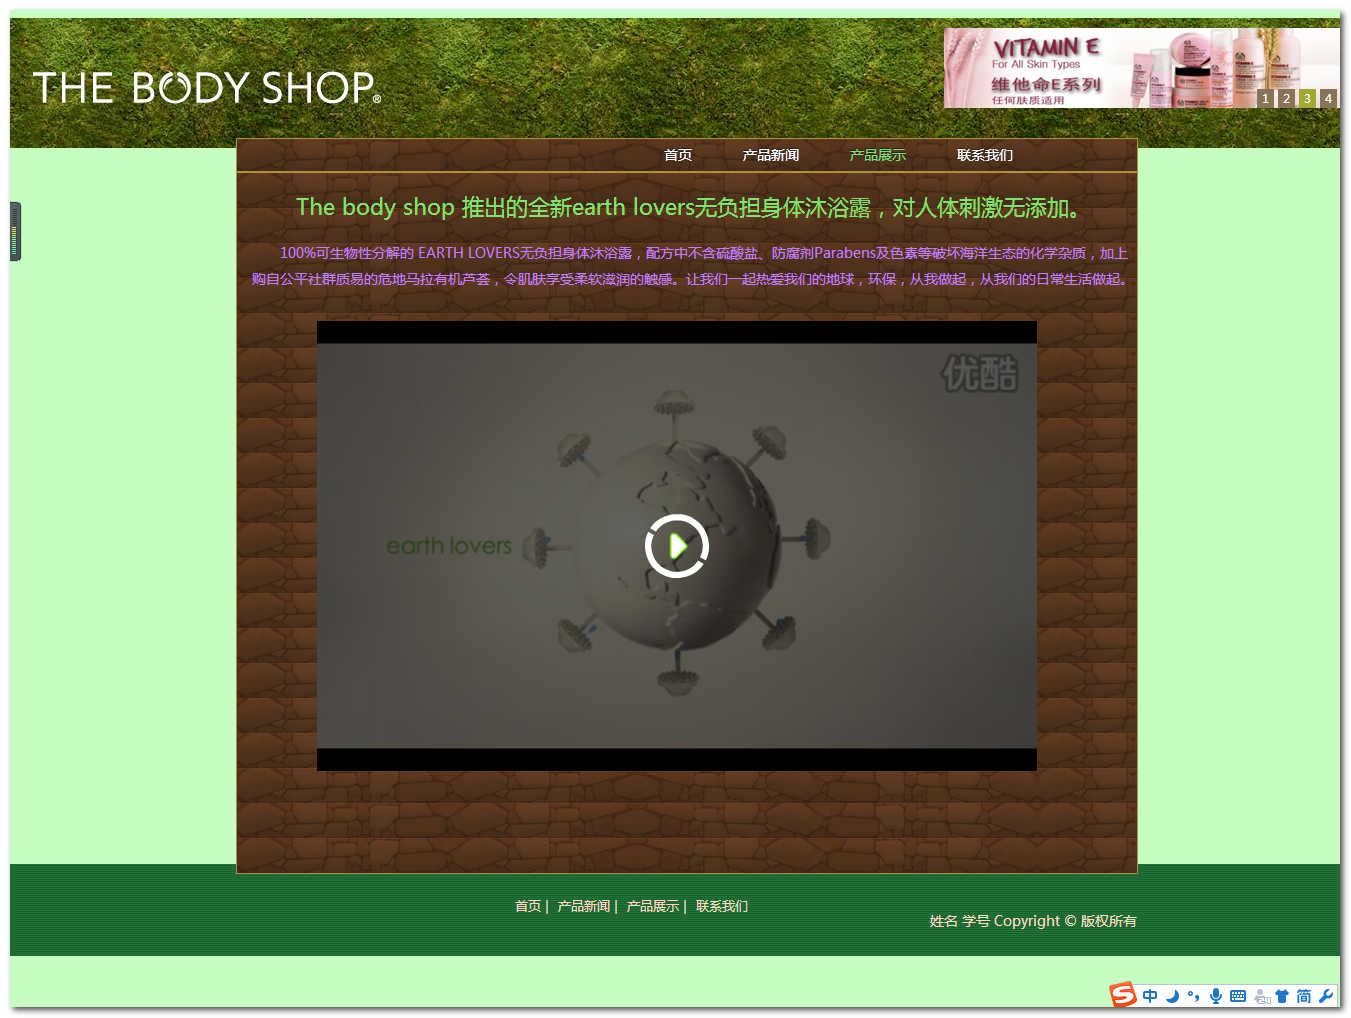Click the Sogou input method S logo
This screenshot has width=1351, height=1018.
[x=1123, y=994]
